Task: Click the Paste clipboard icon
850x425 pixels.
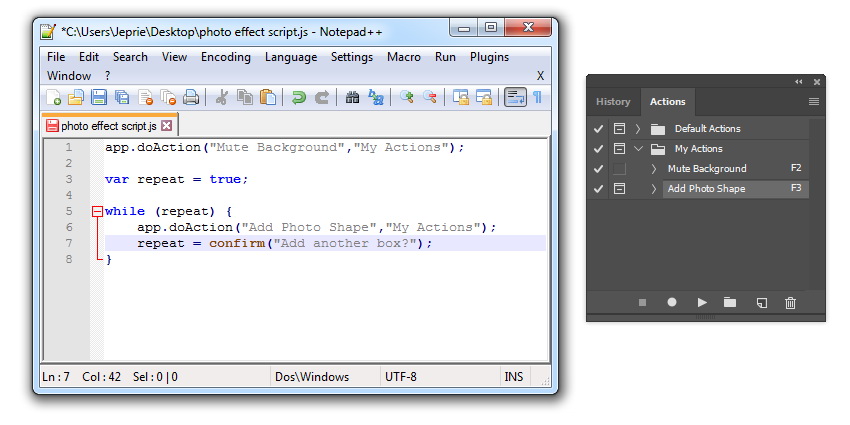Action: coord(268,98)
